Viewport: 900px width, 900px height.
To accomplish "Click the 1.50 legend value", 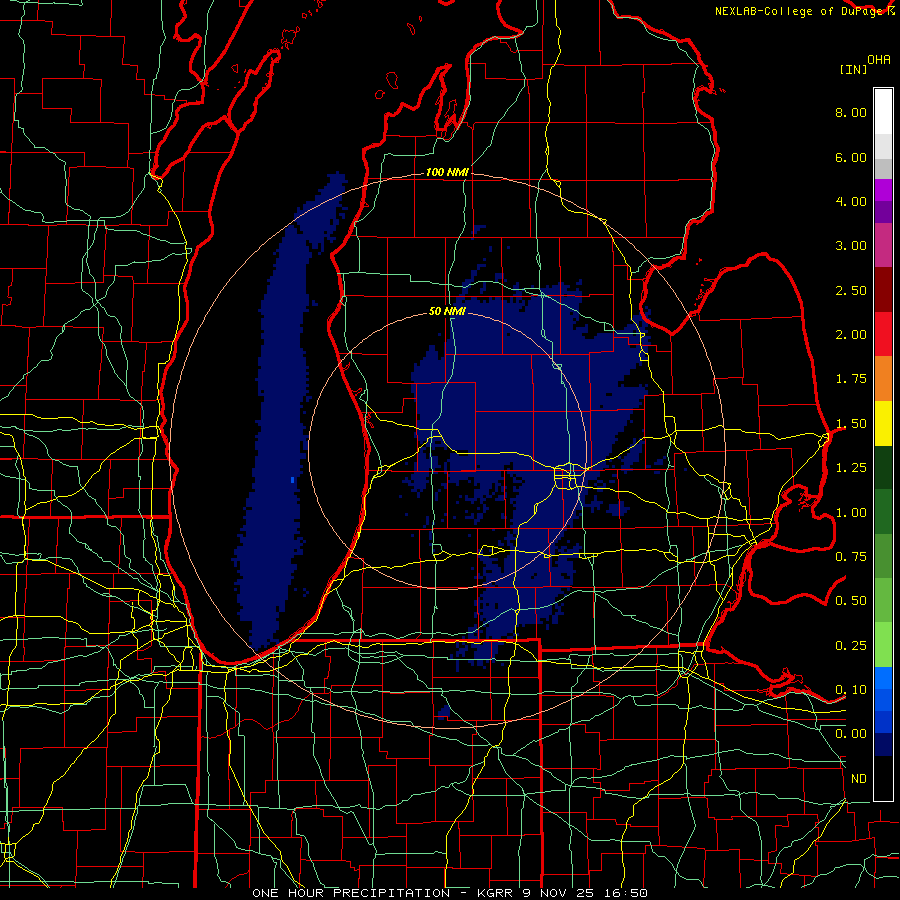I will tap(851, 424).
